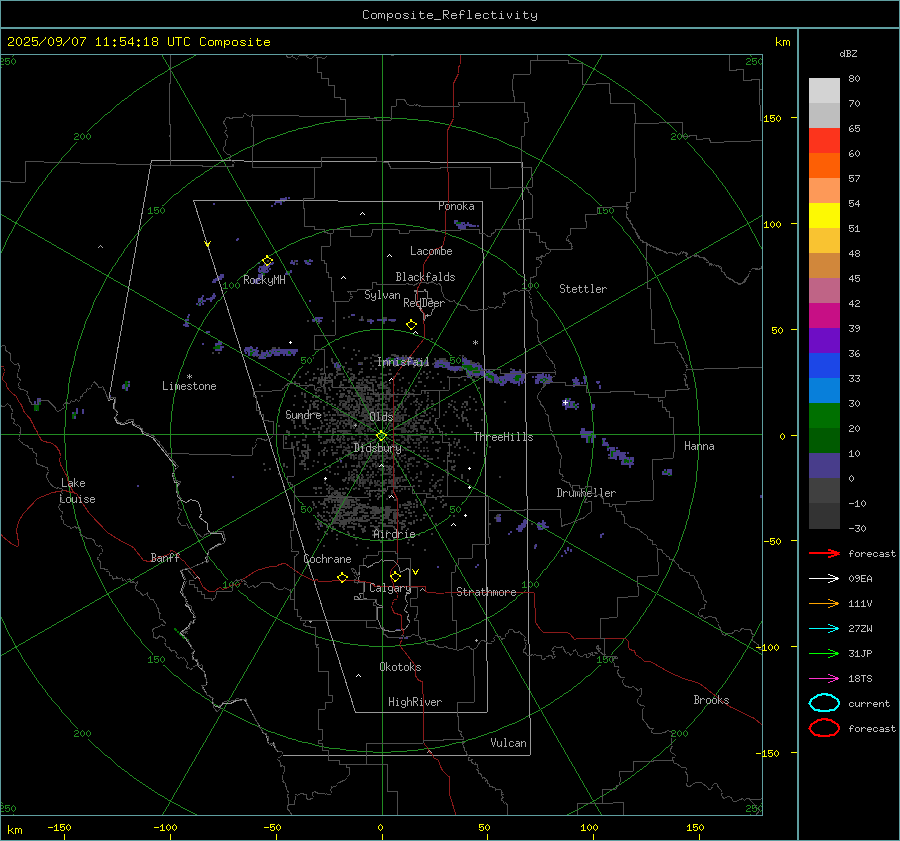Image resolution: width=900 pixels, height=841 pixels.
Task: Select the Limestone label
Action: [x=189, y=386]
